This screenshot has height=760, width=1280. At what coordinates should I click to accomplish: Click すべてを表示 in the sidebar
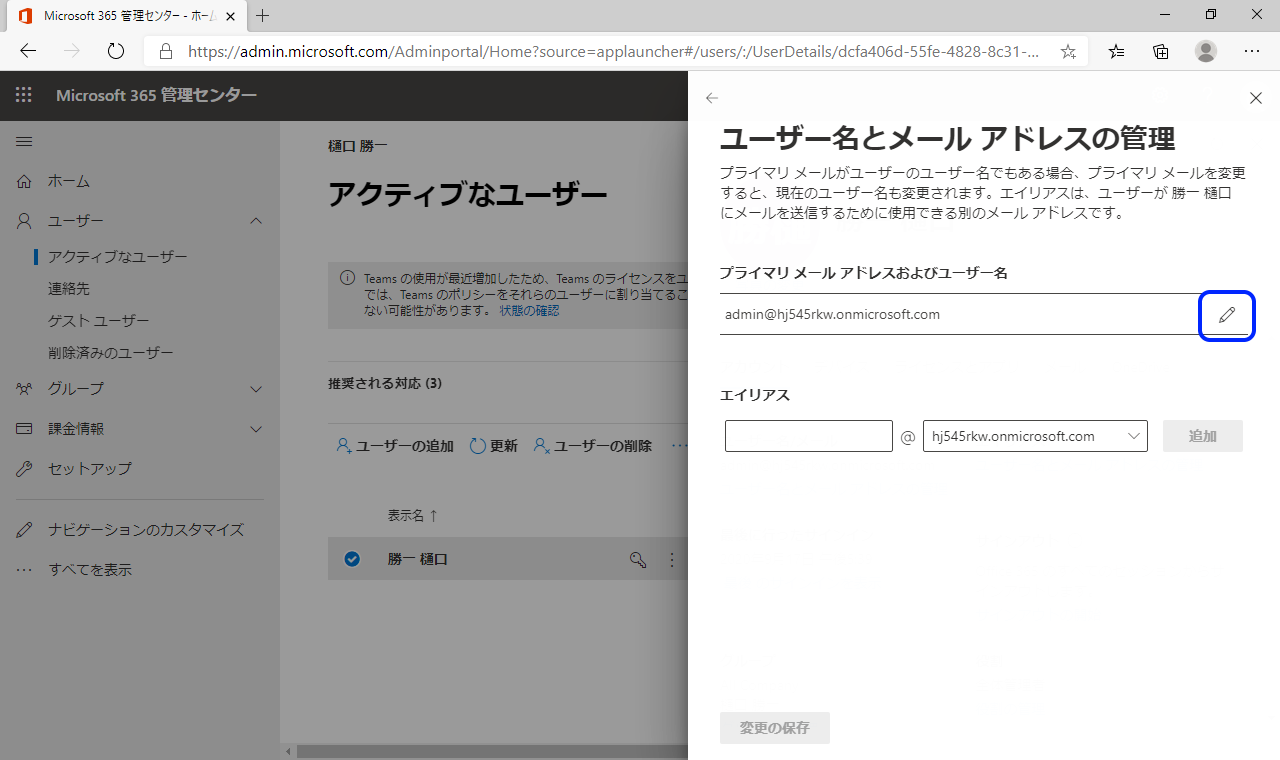[x=90, y=570]
